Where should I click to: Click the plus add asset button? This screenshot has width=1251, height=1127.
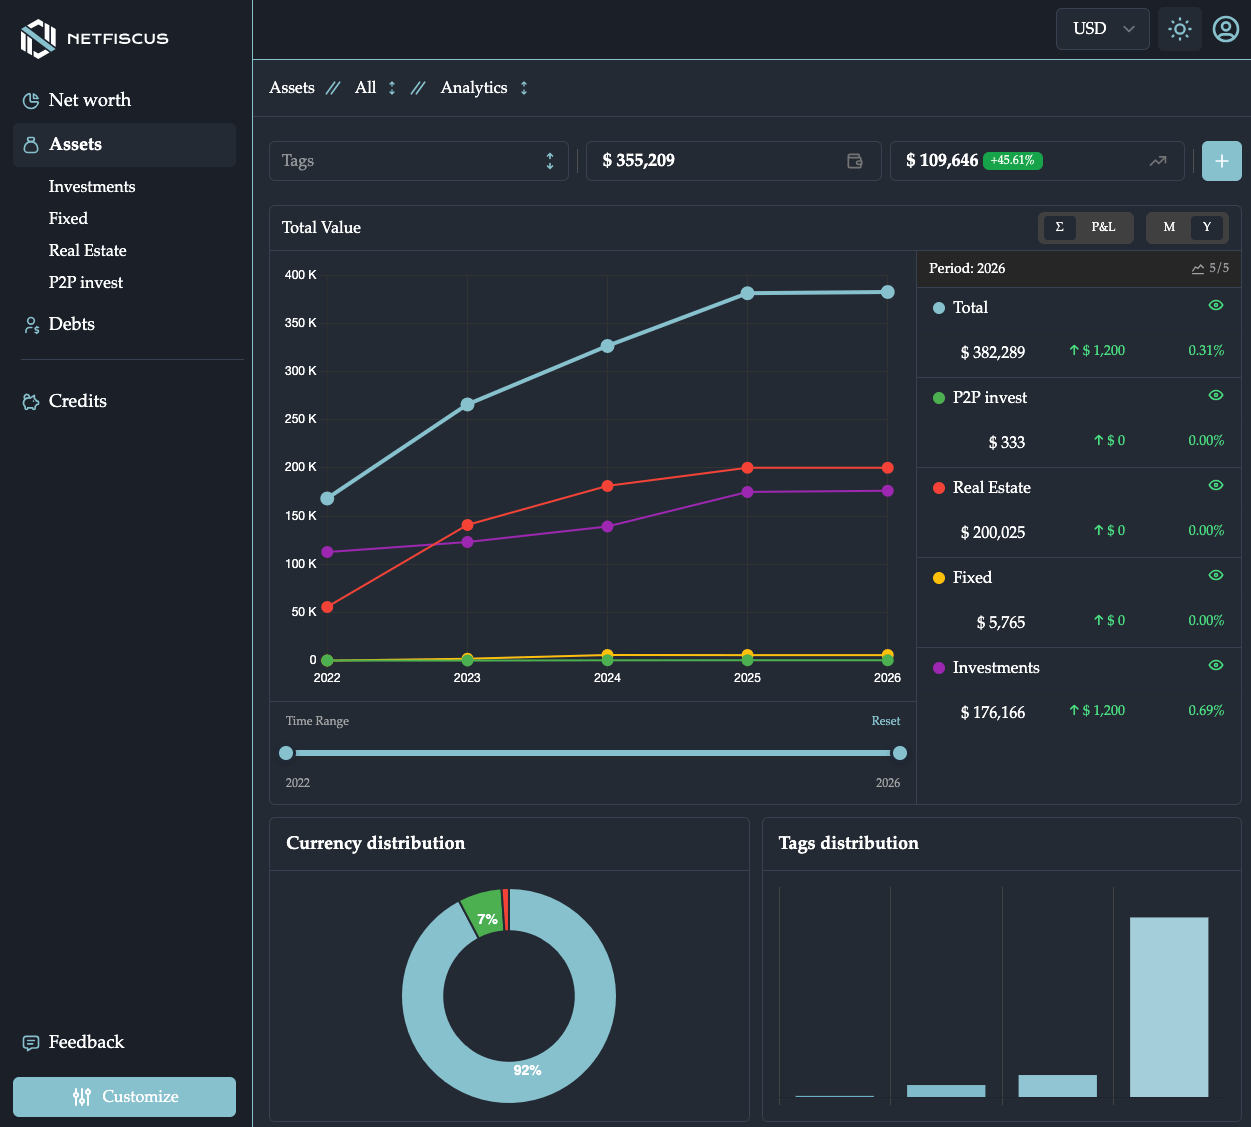click(x=1221, y=161)
